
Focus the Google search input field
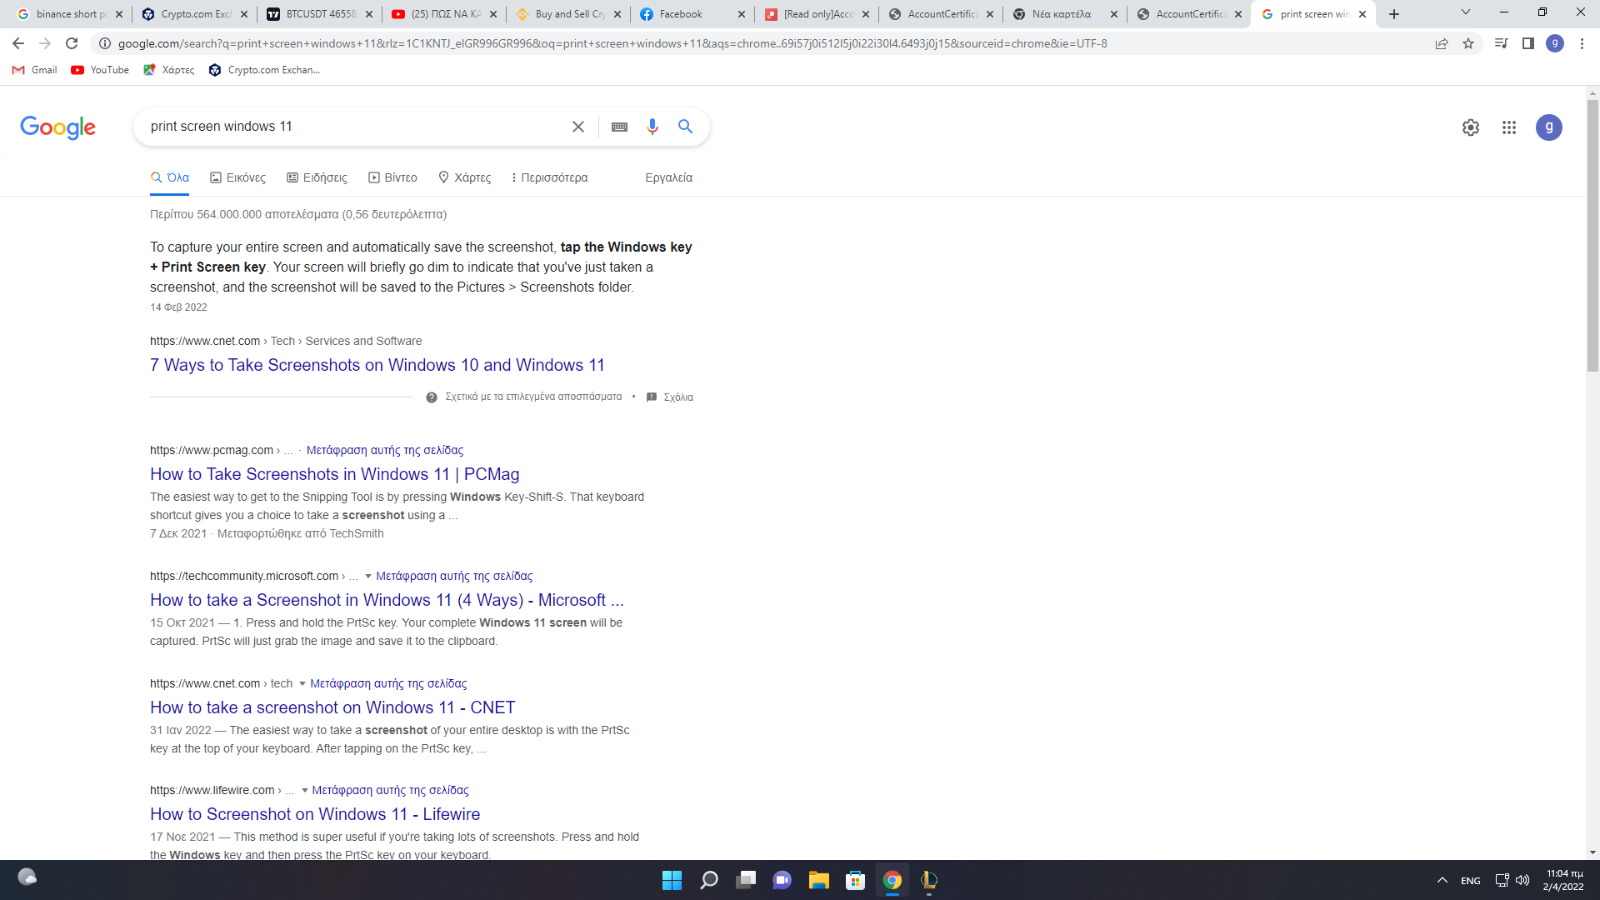(x=355, y=126)
